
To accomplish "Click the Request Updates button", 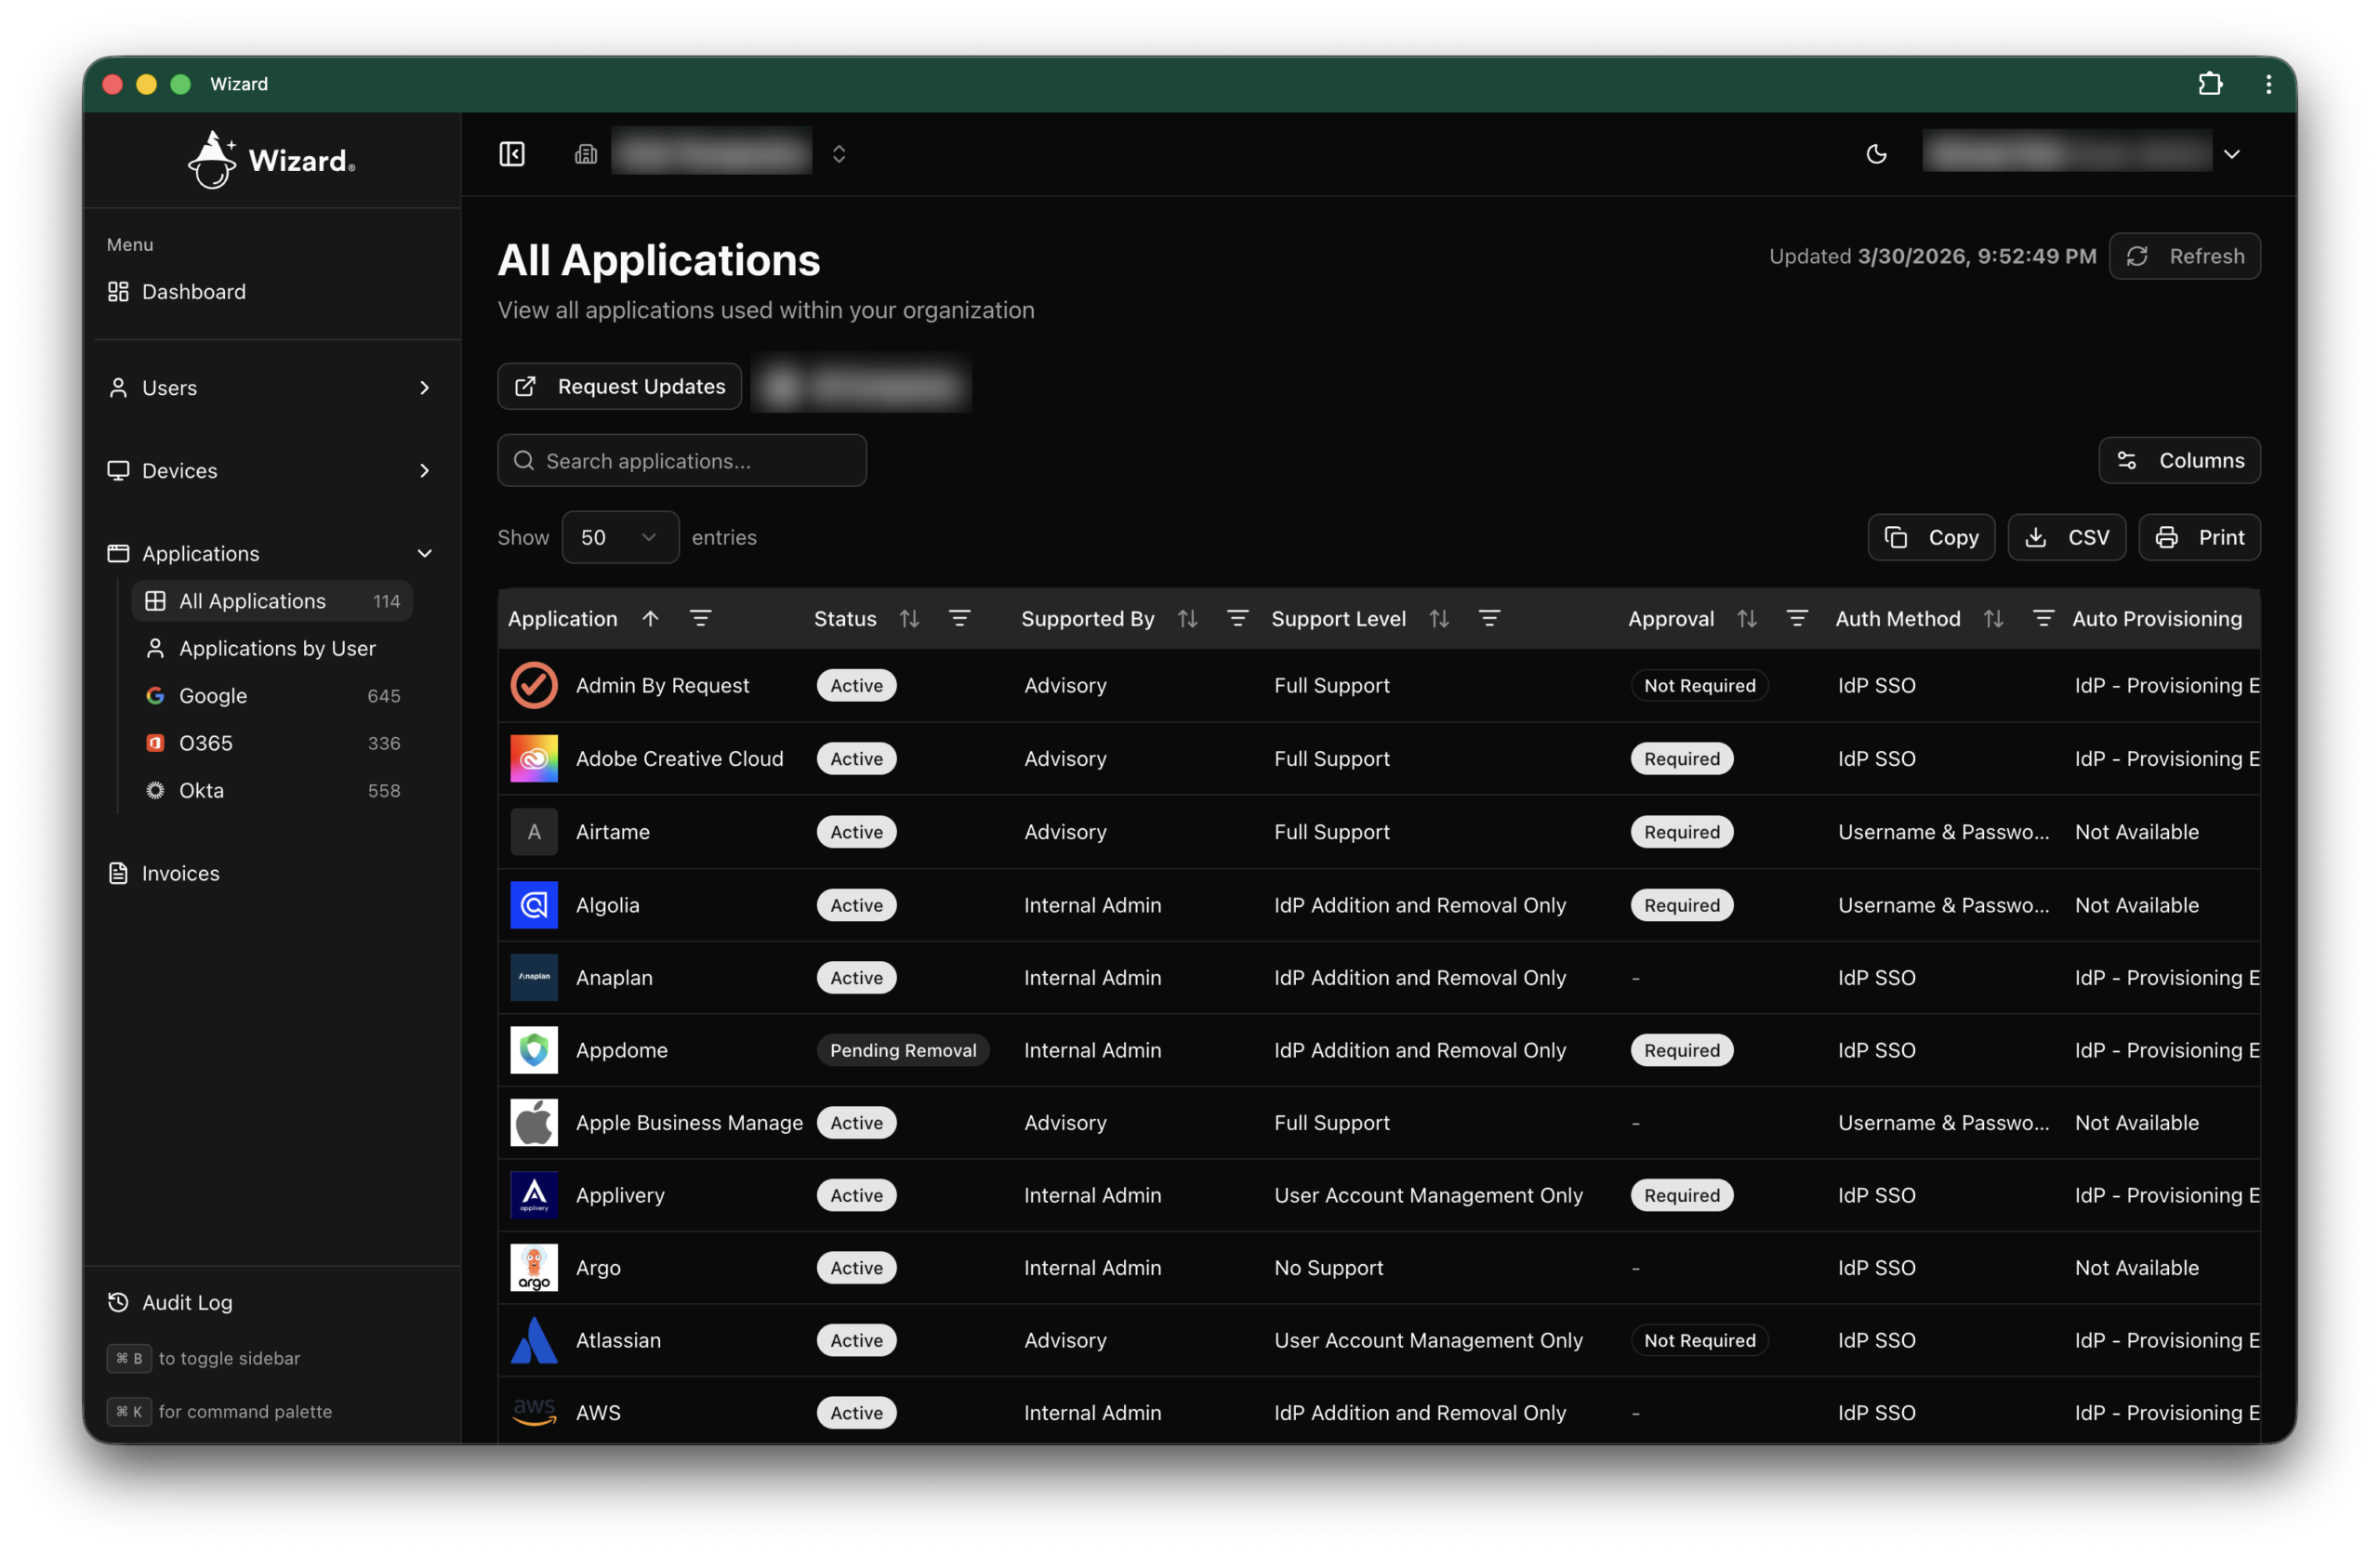I will [x=618, y=387].
